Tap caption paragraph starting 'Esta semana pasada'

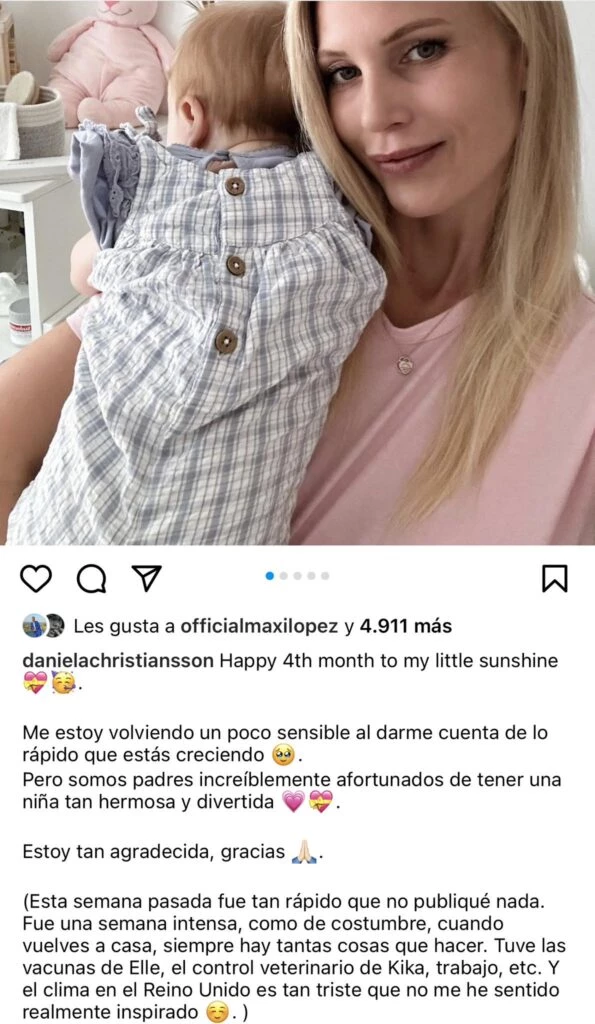pyautogui.click(x=294, y=957)
